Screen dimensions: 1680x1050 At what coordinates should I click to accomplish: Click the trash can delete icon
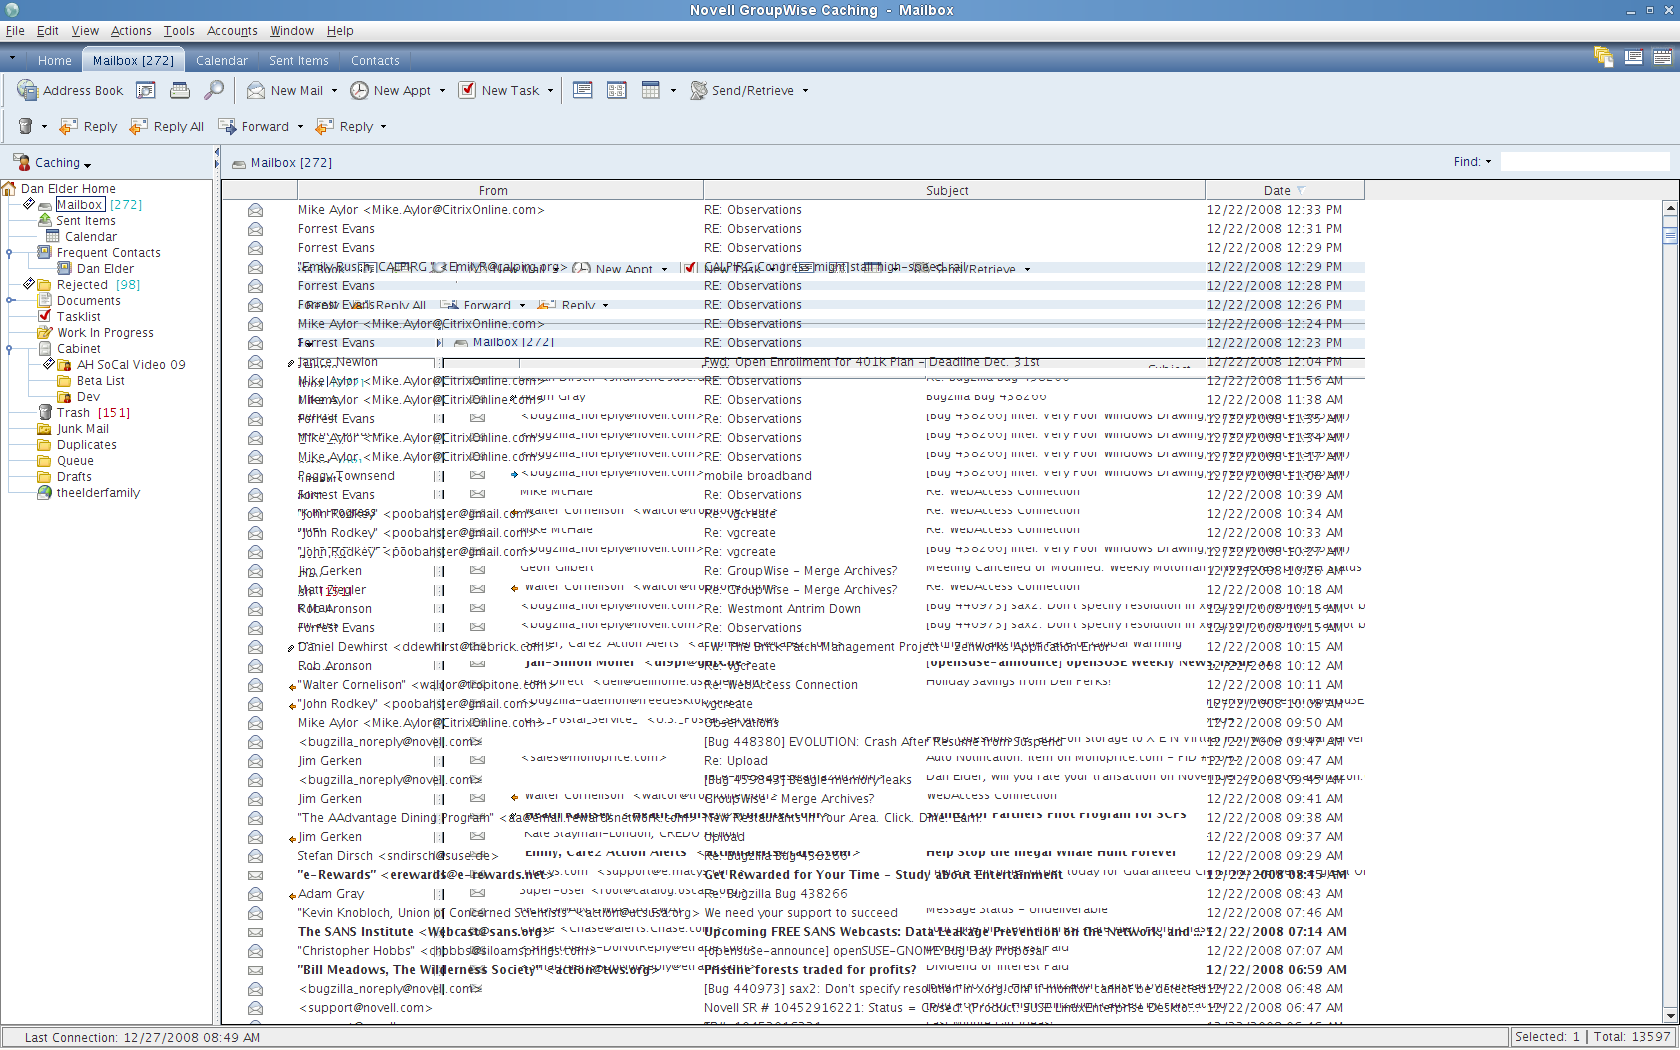click(x=25, y=127)
